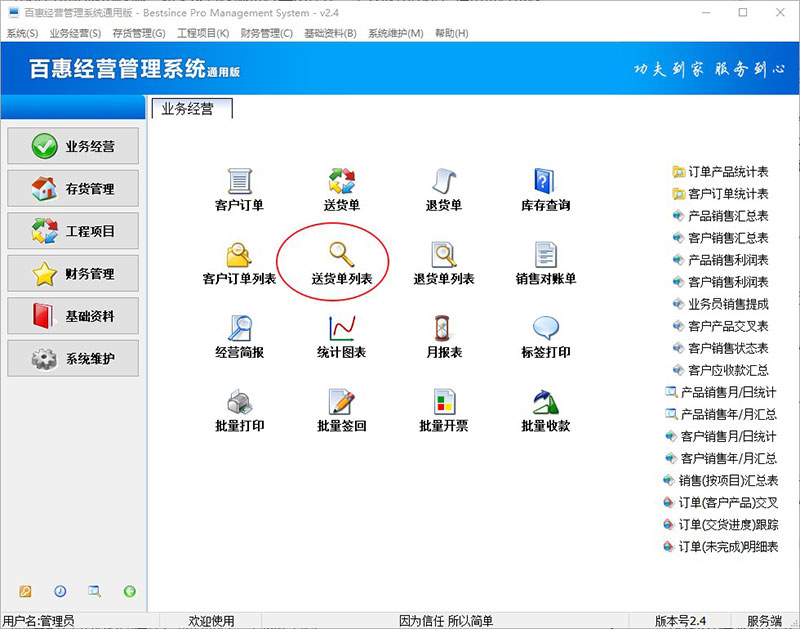Open the 产品销售汇总表 report
The width and height of the screenshot is (800, 629).
point(720,216)
